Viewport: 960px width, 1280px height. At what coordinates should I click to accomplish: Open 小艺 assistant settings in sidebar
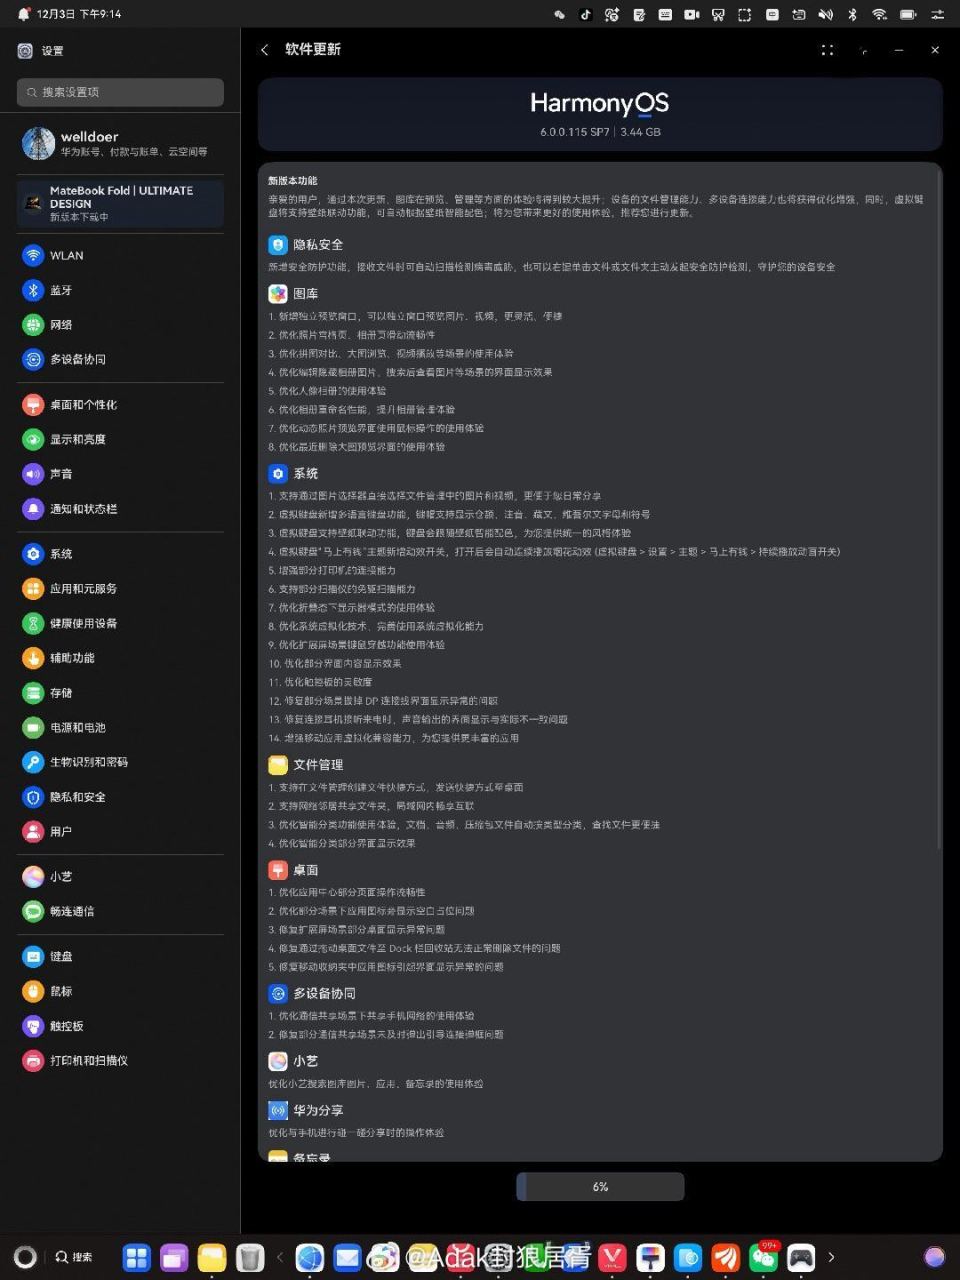click(x=120, y=876)
